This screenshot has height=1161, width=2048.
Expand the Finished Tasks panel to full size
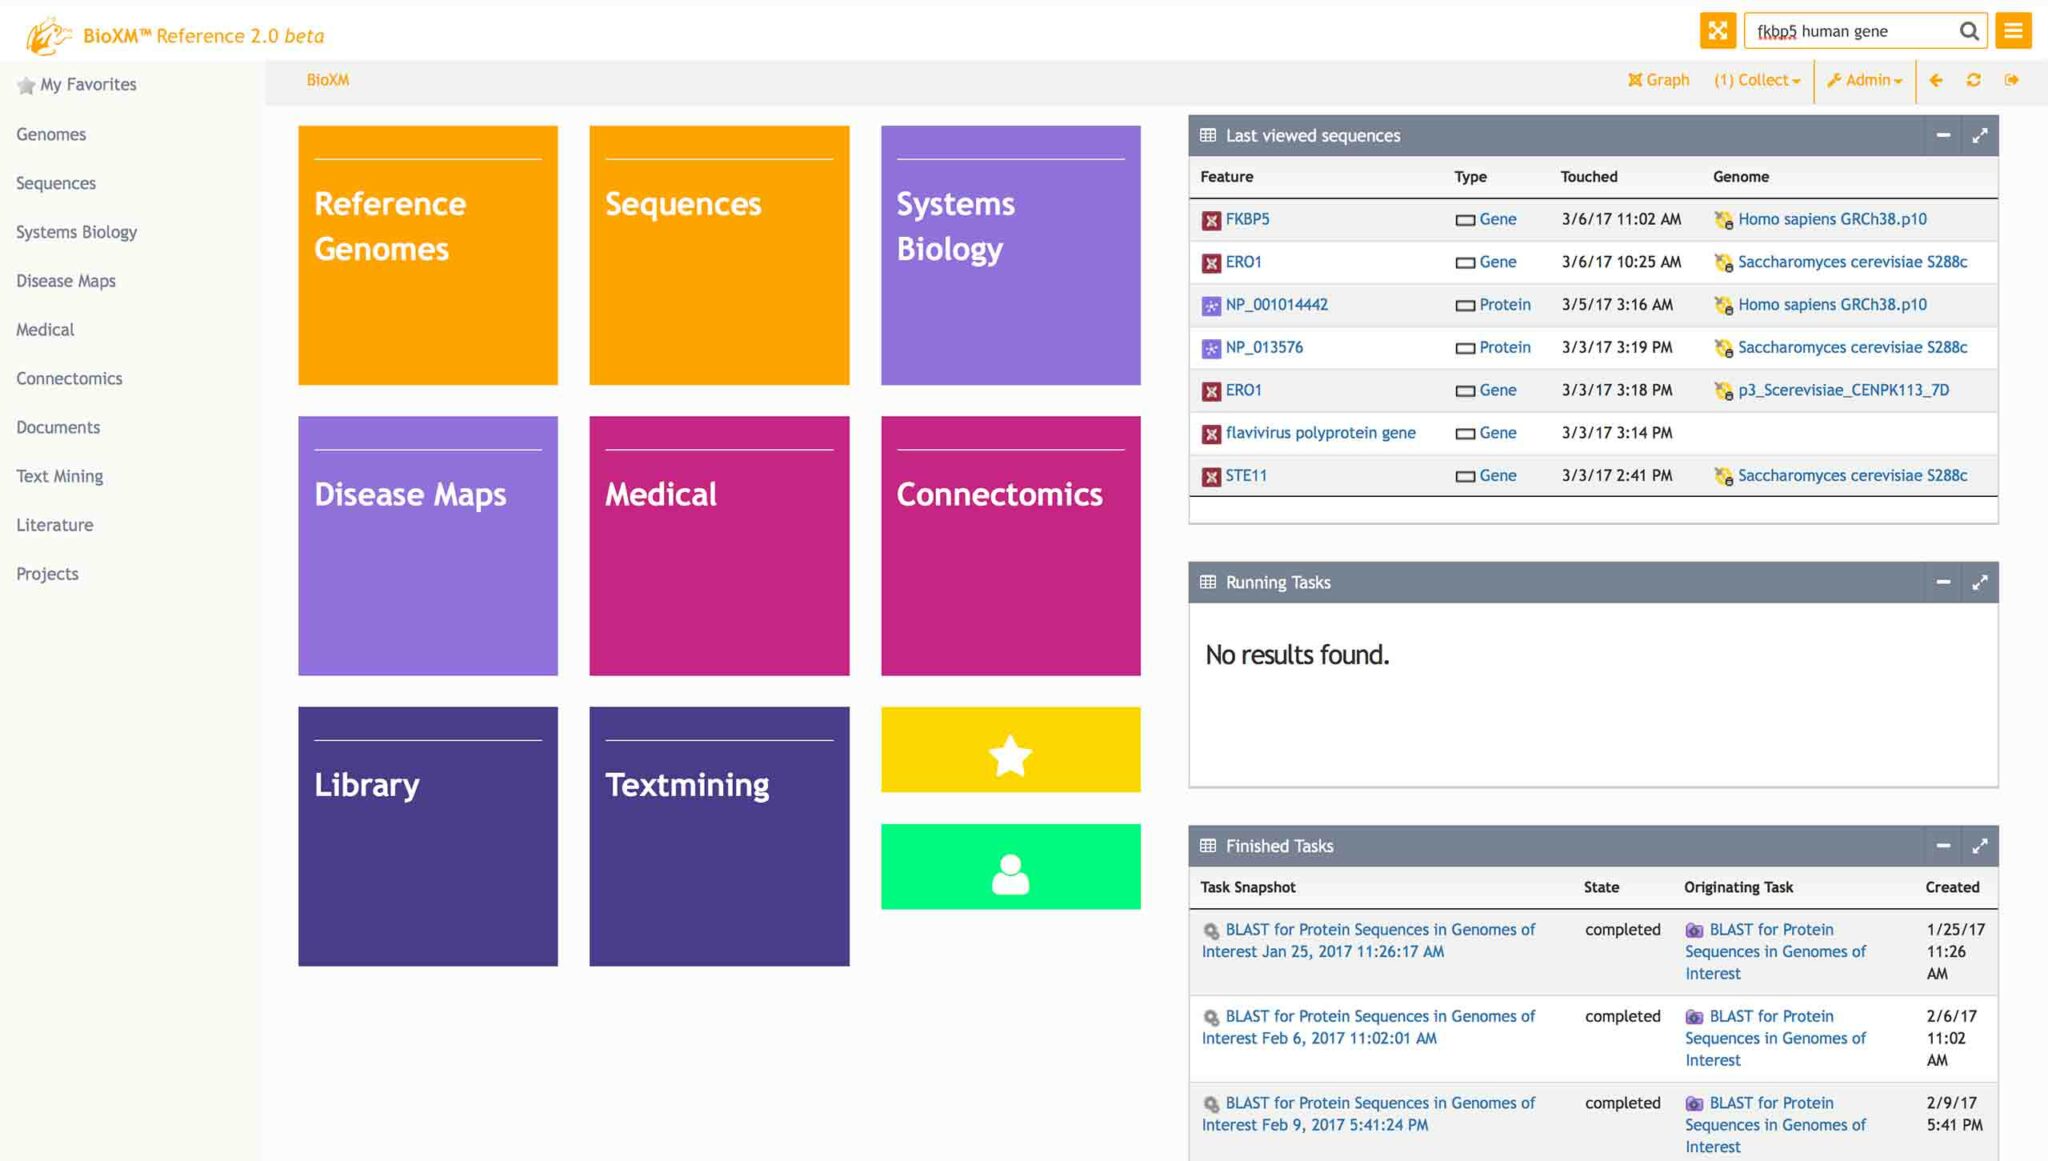[1980, 846]
